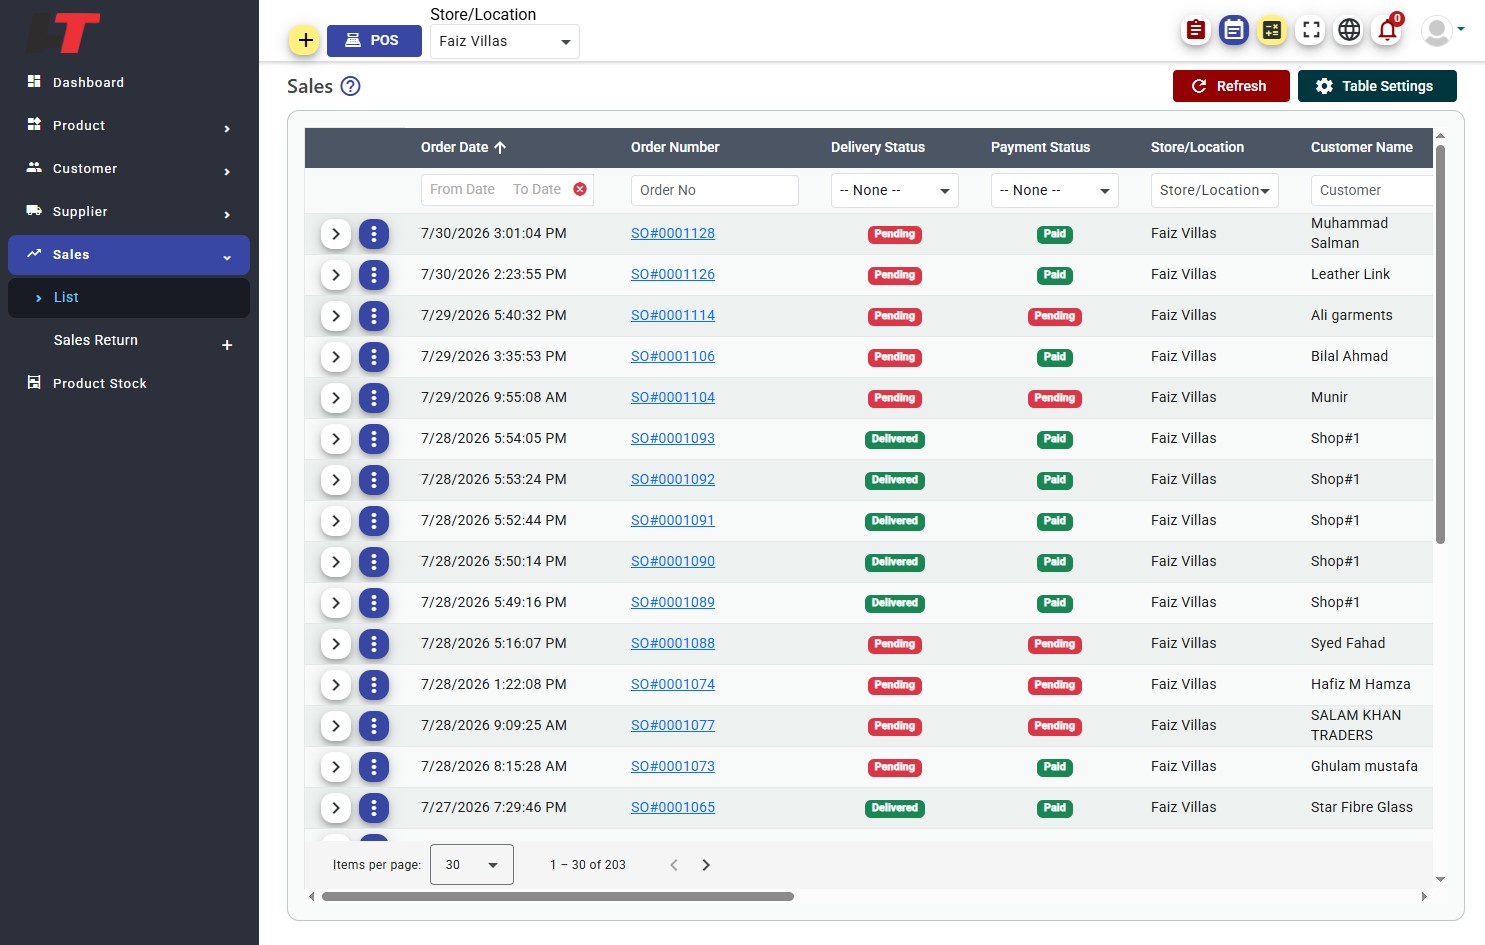Toggle fullscreen mode icon
Screen dimensions: 1485x945
coord(1311,30)
